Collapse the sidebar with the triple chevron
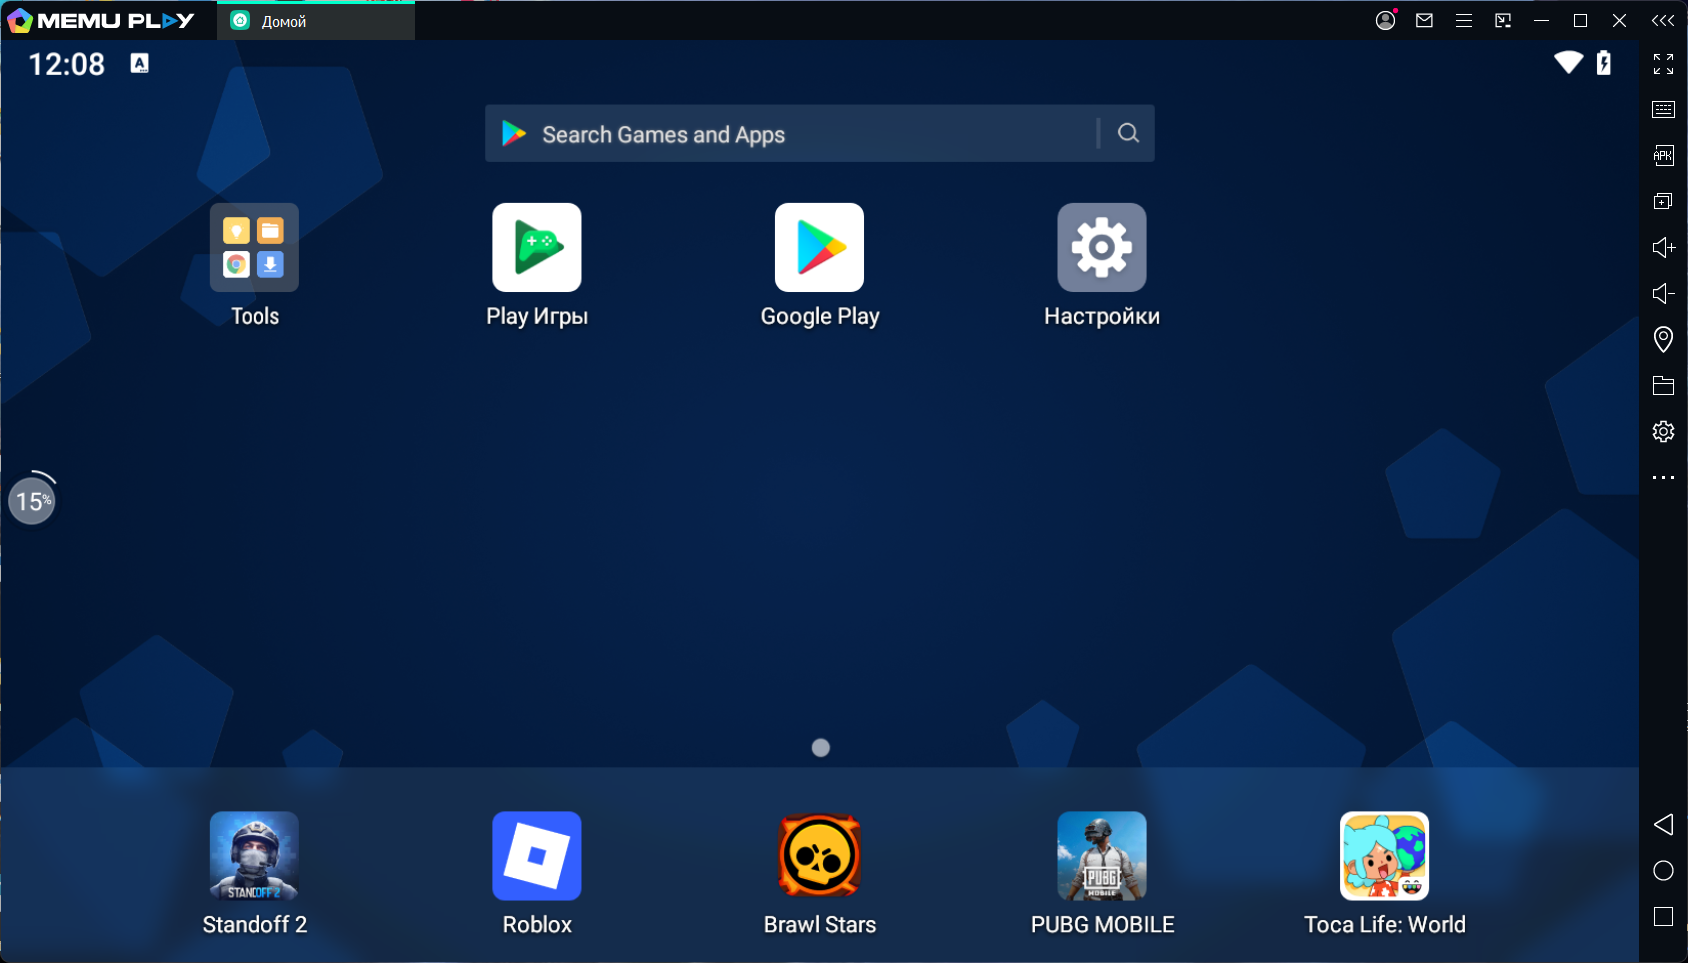This screenshot has height=963, width=1688. click(1662, 21)
